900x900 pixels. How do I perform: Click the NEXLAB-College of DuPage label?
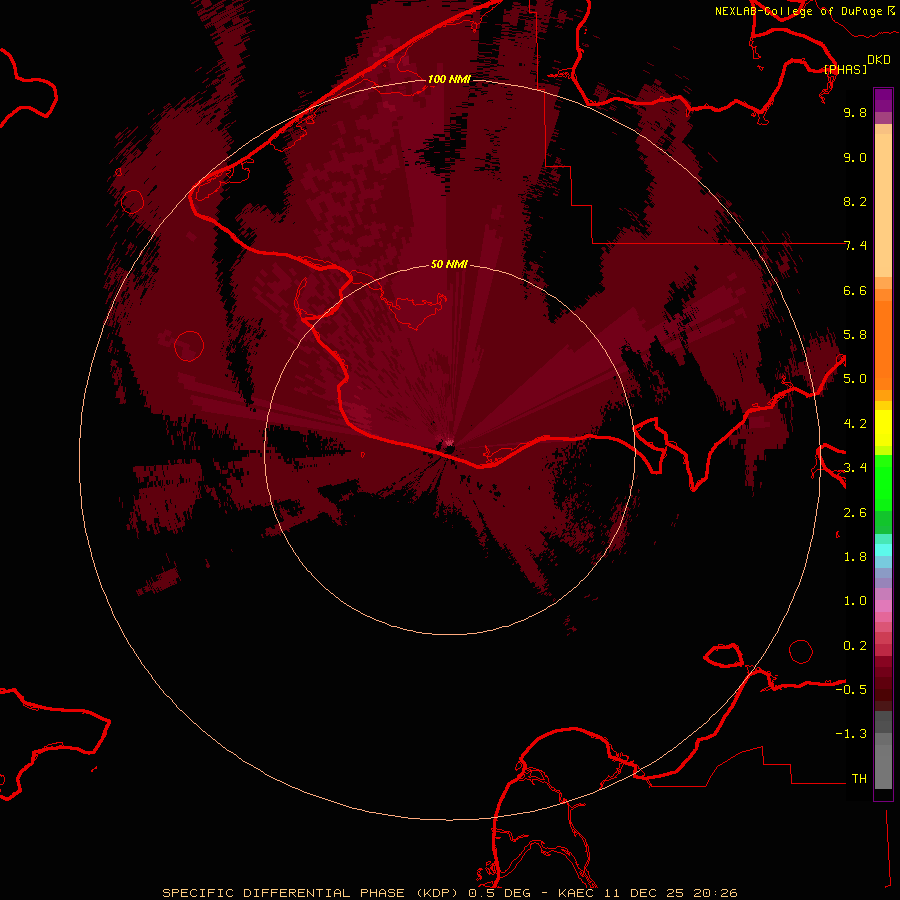click(799, 11)
